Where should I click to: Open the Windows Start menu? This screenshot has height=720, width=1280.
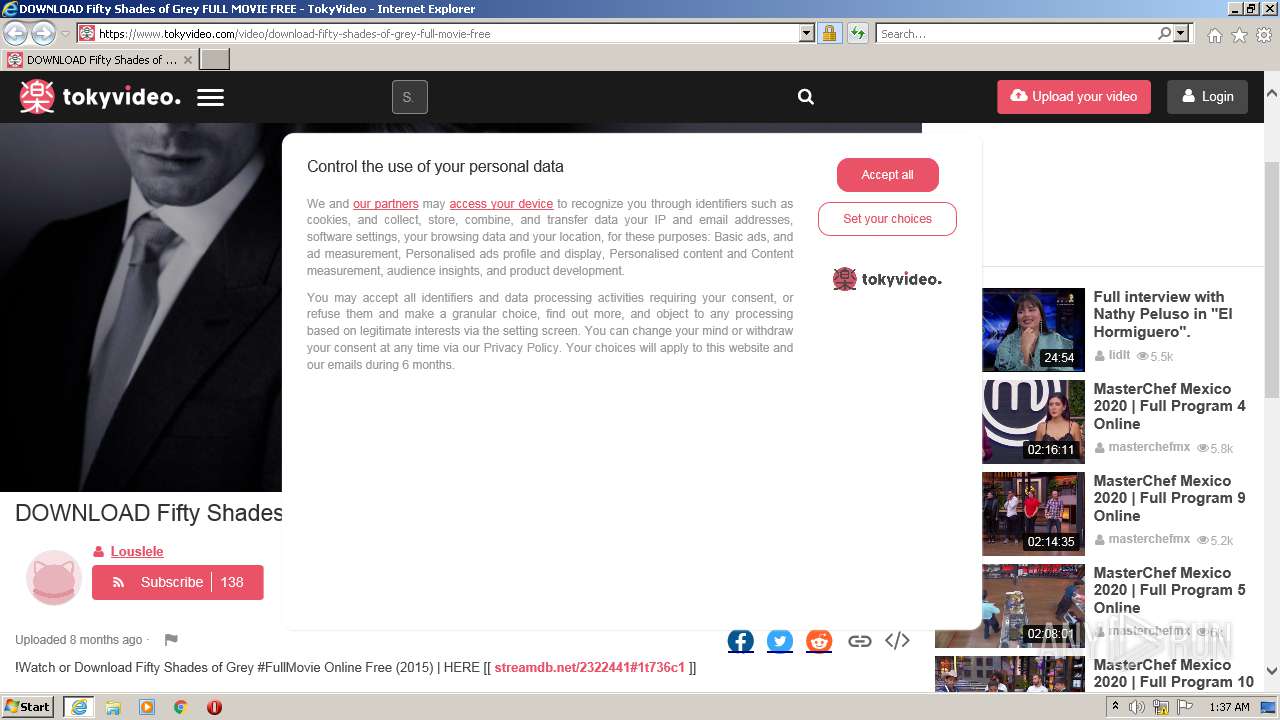click(28, 707)
